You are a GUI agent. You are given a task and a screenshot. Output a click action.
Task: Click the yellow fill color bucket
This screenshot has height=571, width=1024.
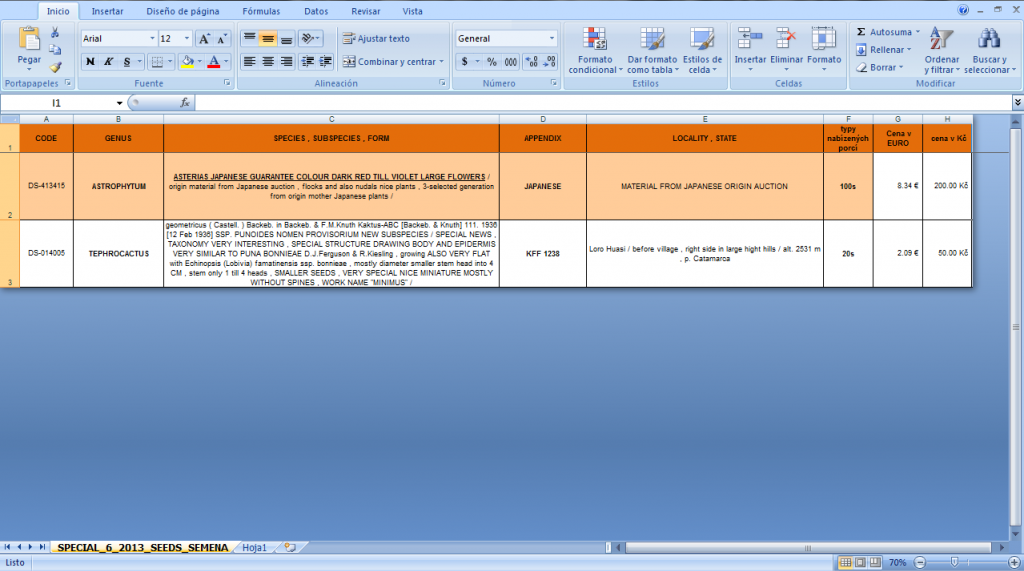click(x=186, y=62)
